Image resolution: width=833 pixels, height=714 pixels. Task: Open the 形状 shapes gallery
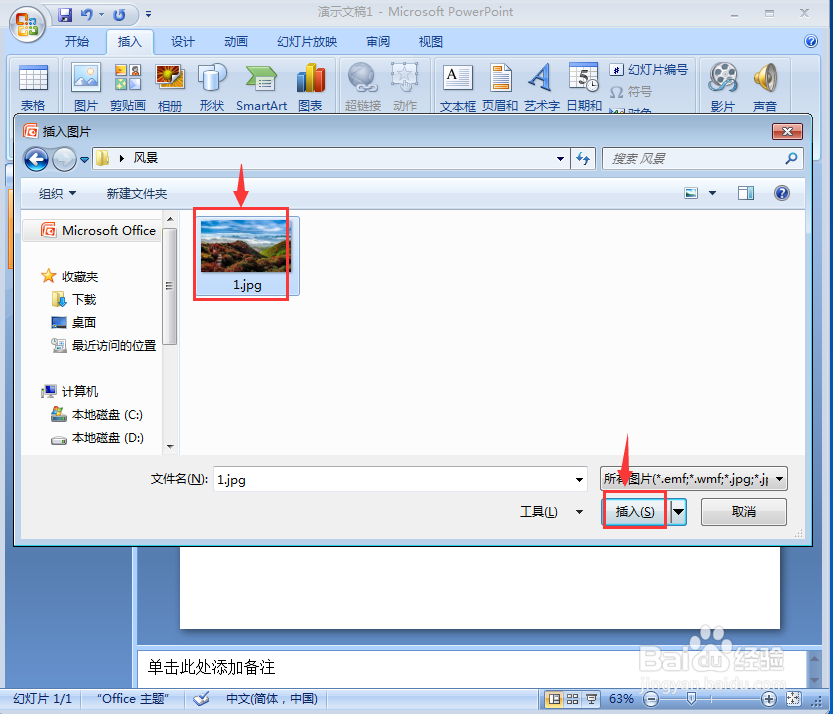coord(211,87)
